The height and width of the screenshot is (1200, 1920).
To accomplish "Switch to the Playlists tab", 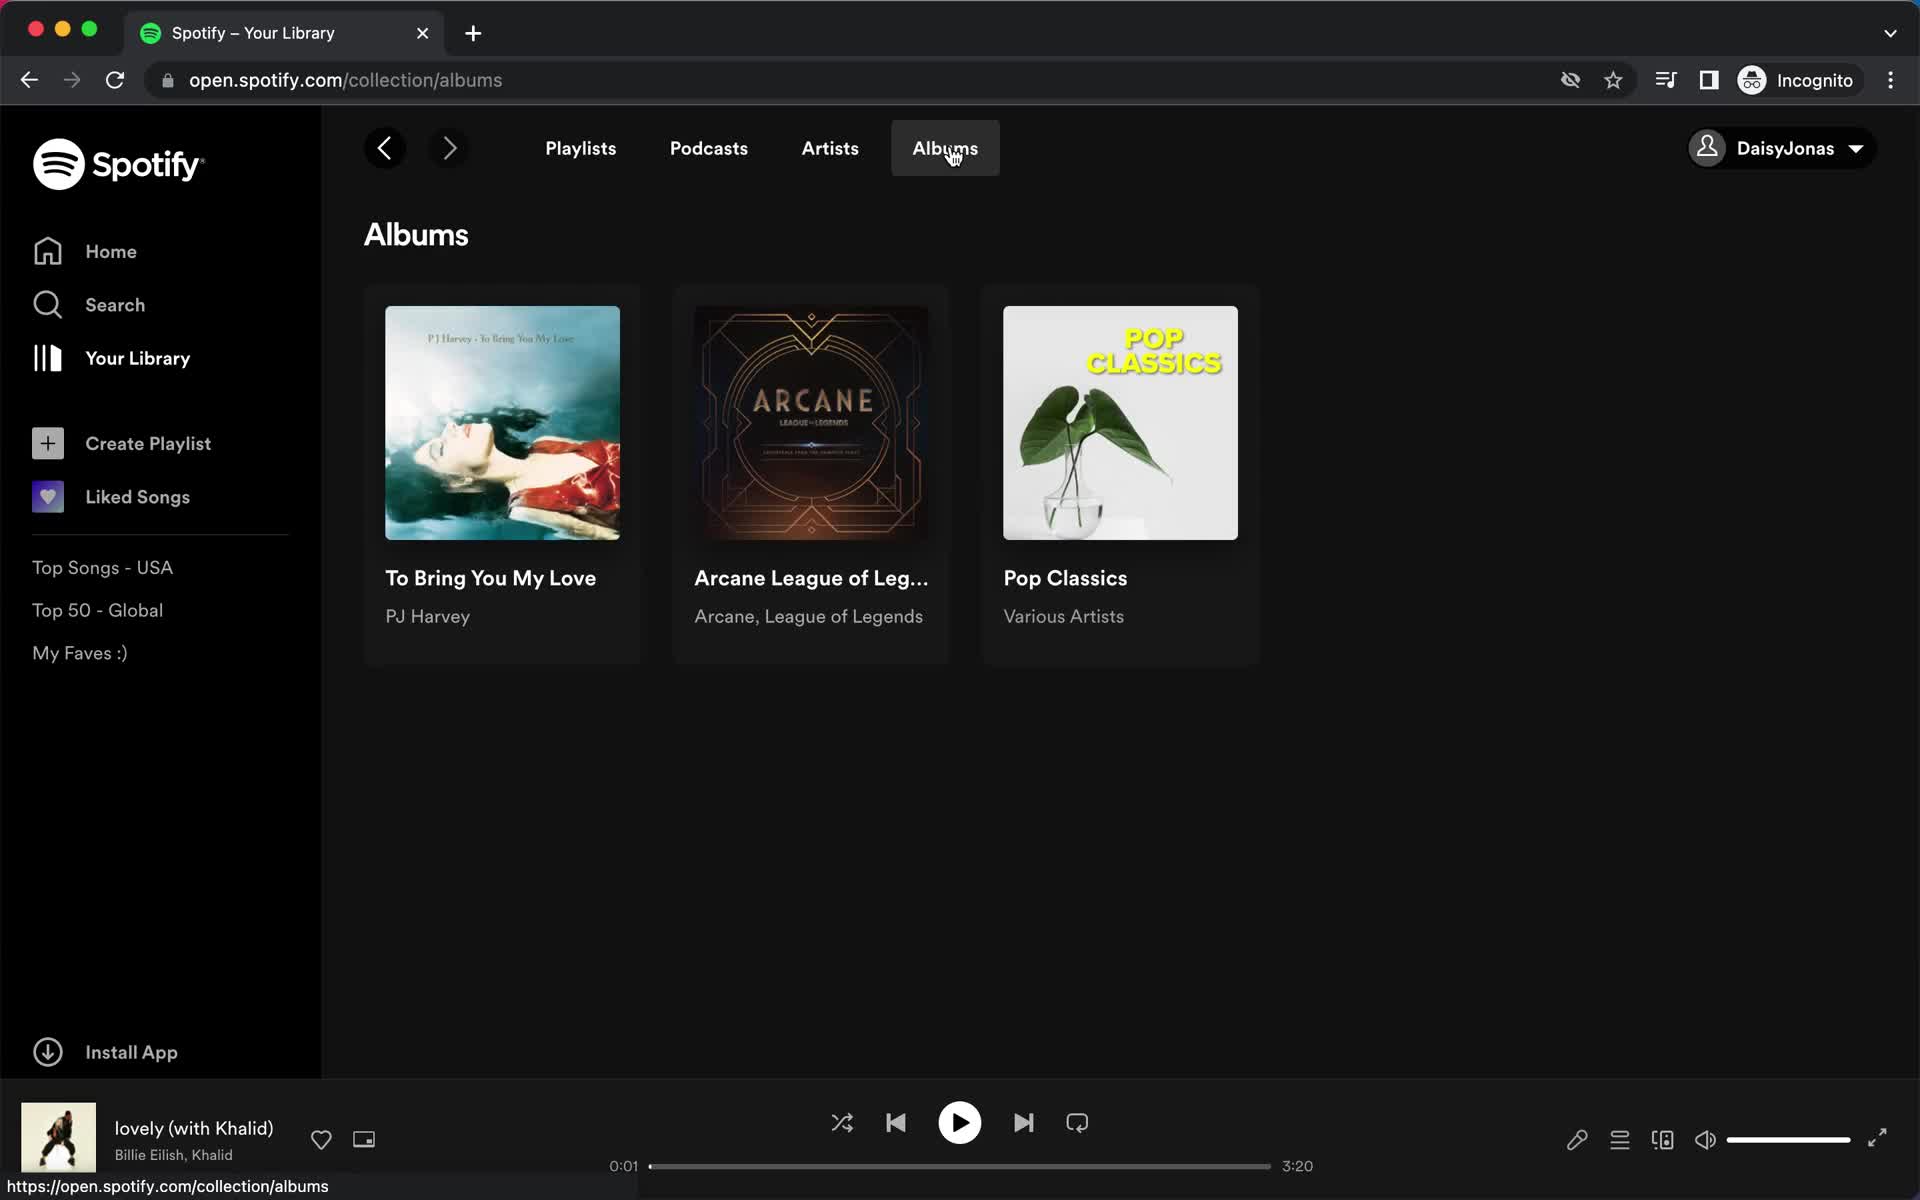I will pos(579,148).
